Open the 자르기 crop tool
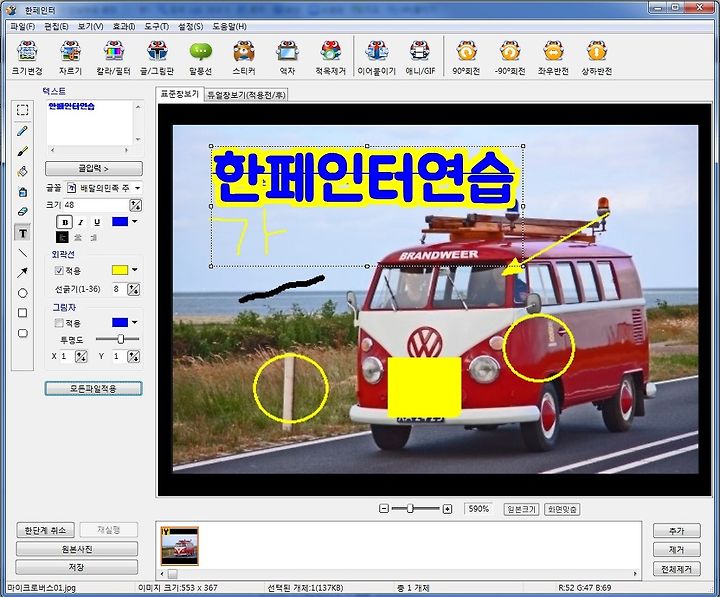 point(70,57)
